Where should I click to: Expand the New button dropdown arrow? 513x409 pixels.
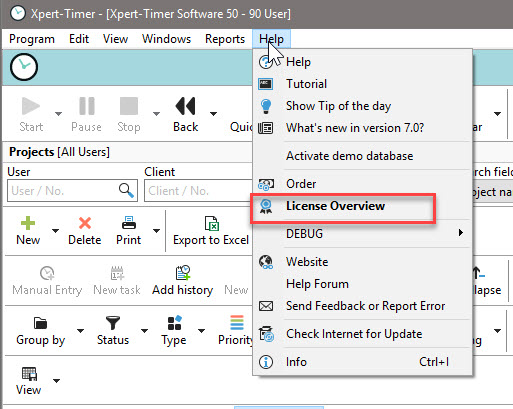(x=56, y=231)
